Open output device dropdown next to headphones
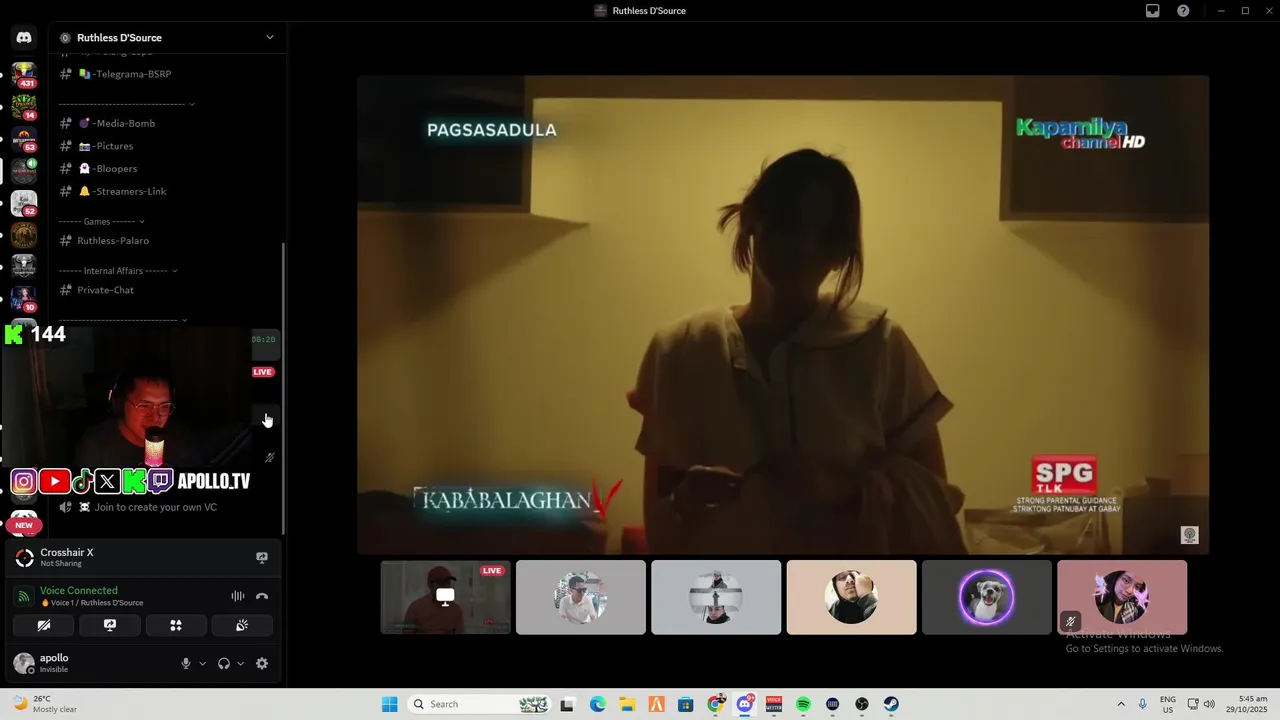This screenshot has height=720, width=1280. pyautogui.click(x=240, y=663)
